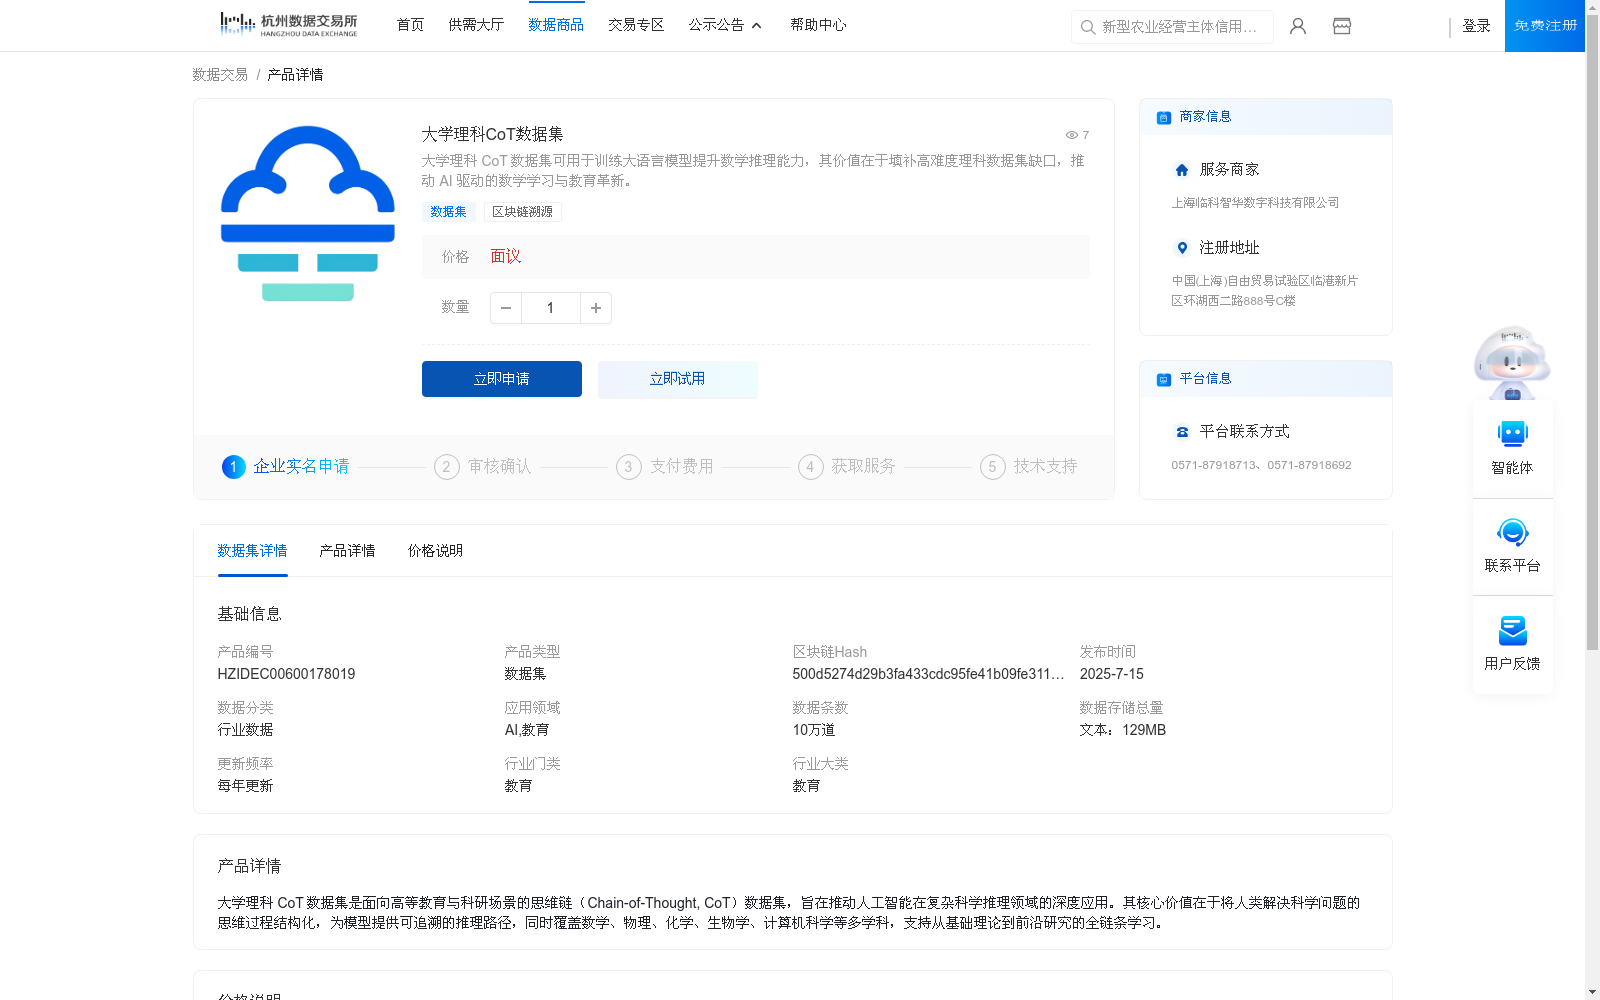This screenshot has width=1600, height=1000.
Task: Open the 用户反馈 feedback icon
Action: [1512, 630]
